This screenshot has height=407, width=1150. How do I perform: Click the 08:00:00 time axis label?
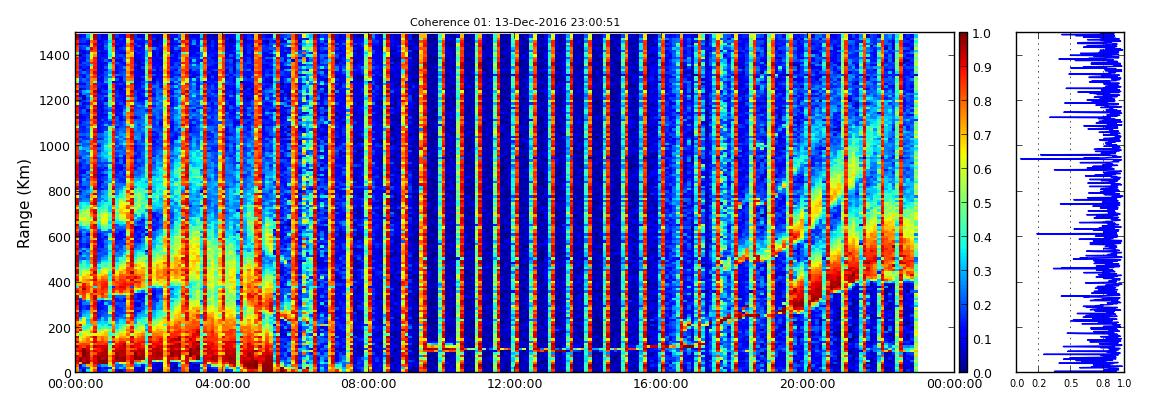pyautogui.click(x=367, y=384)
